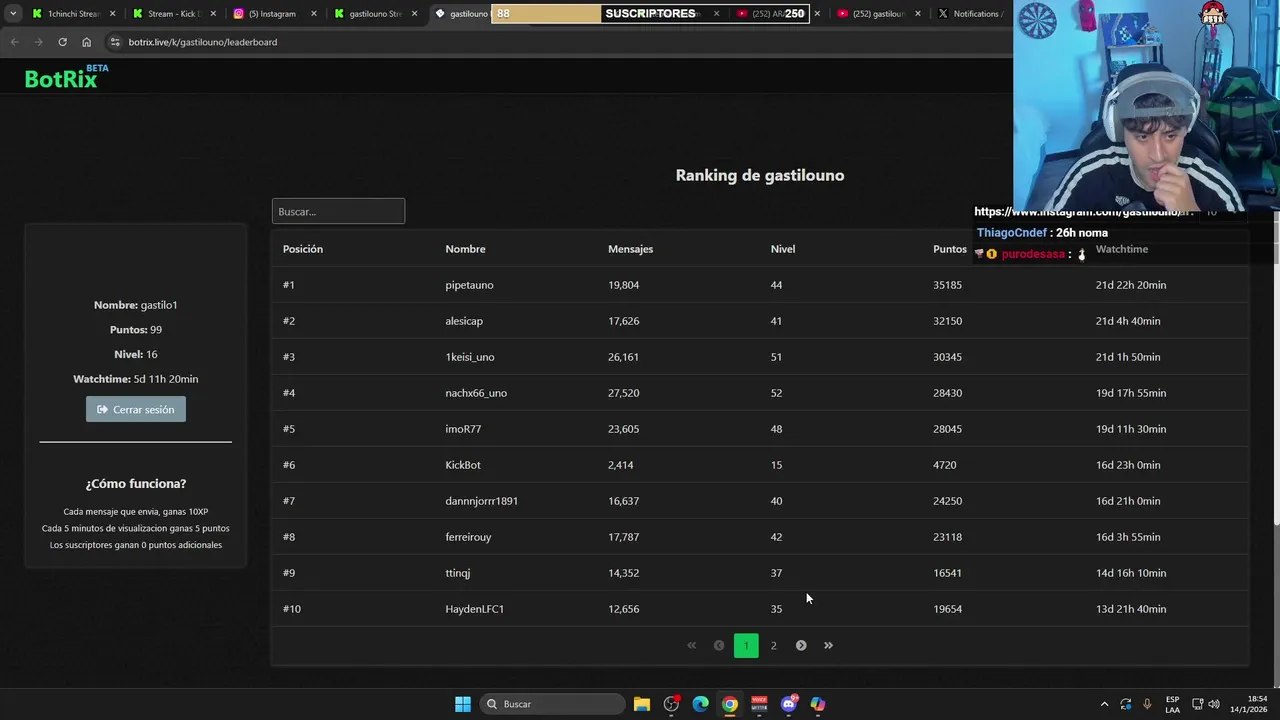This screenshot has height=720, width=1280.
Task: Click the microphone tray icon
Action: pyautogui.click(x=1147, y=704)
